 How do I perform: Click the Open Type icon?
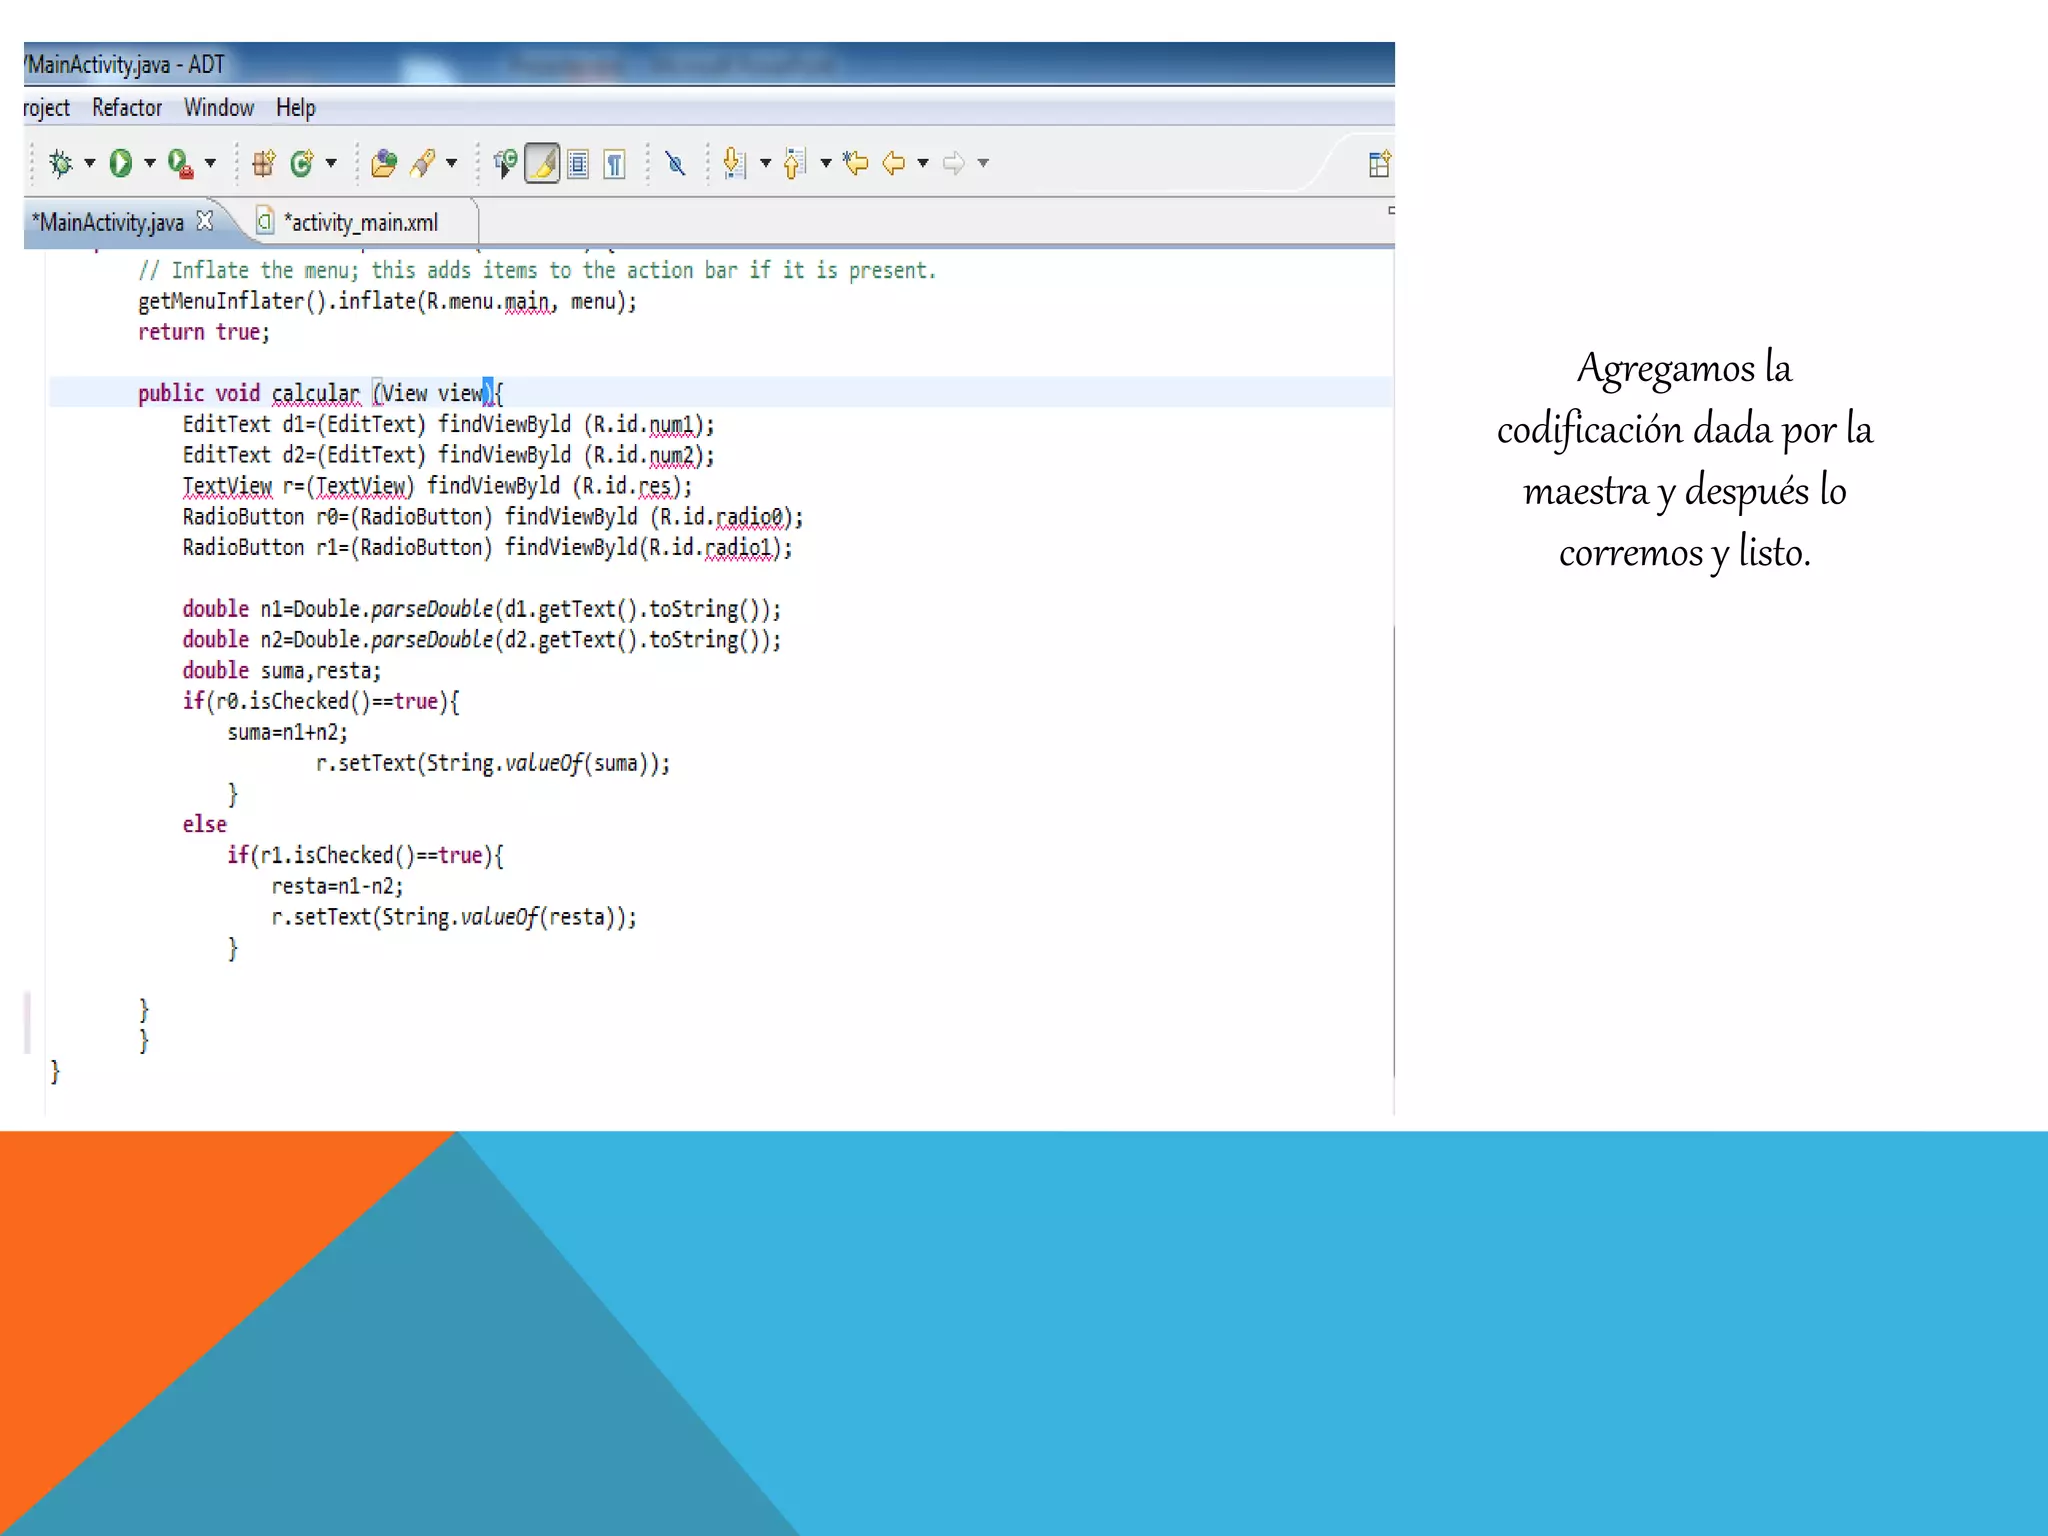383,163
